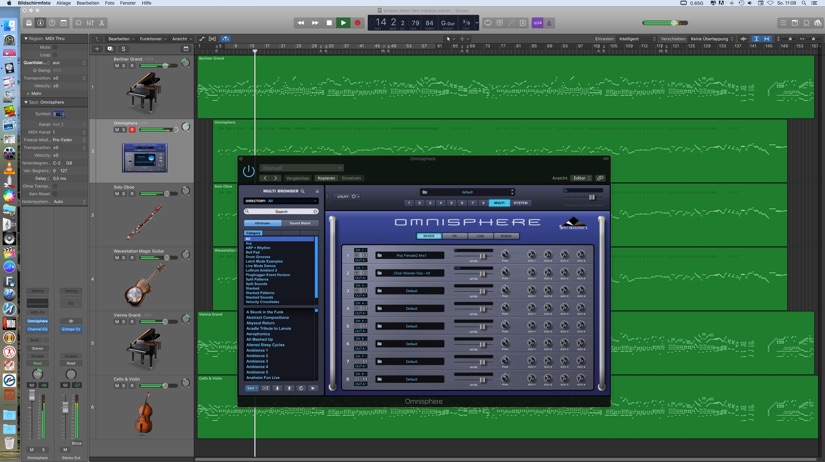The image size is (825, 462).
Task: Toggle the Inspector button in the toolbar
Action: 41,23
